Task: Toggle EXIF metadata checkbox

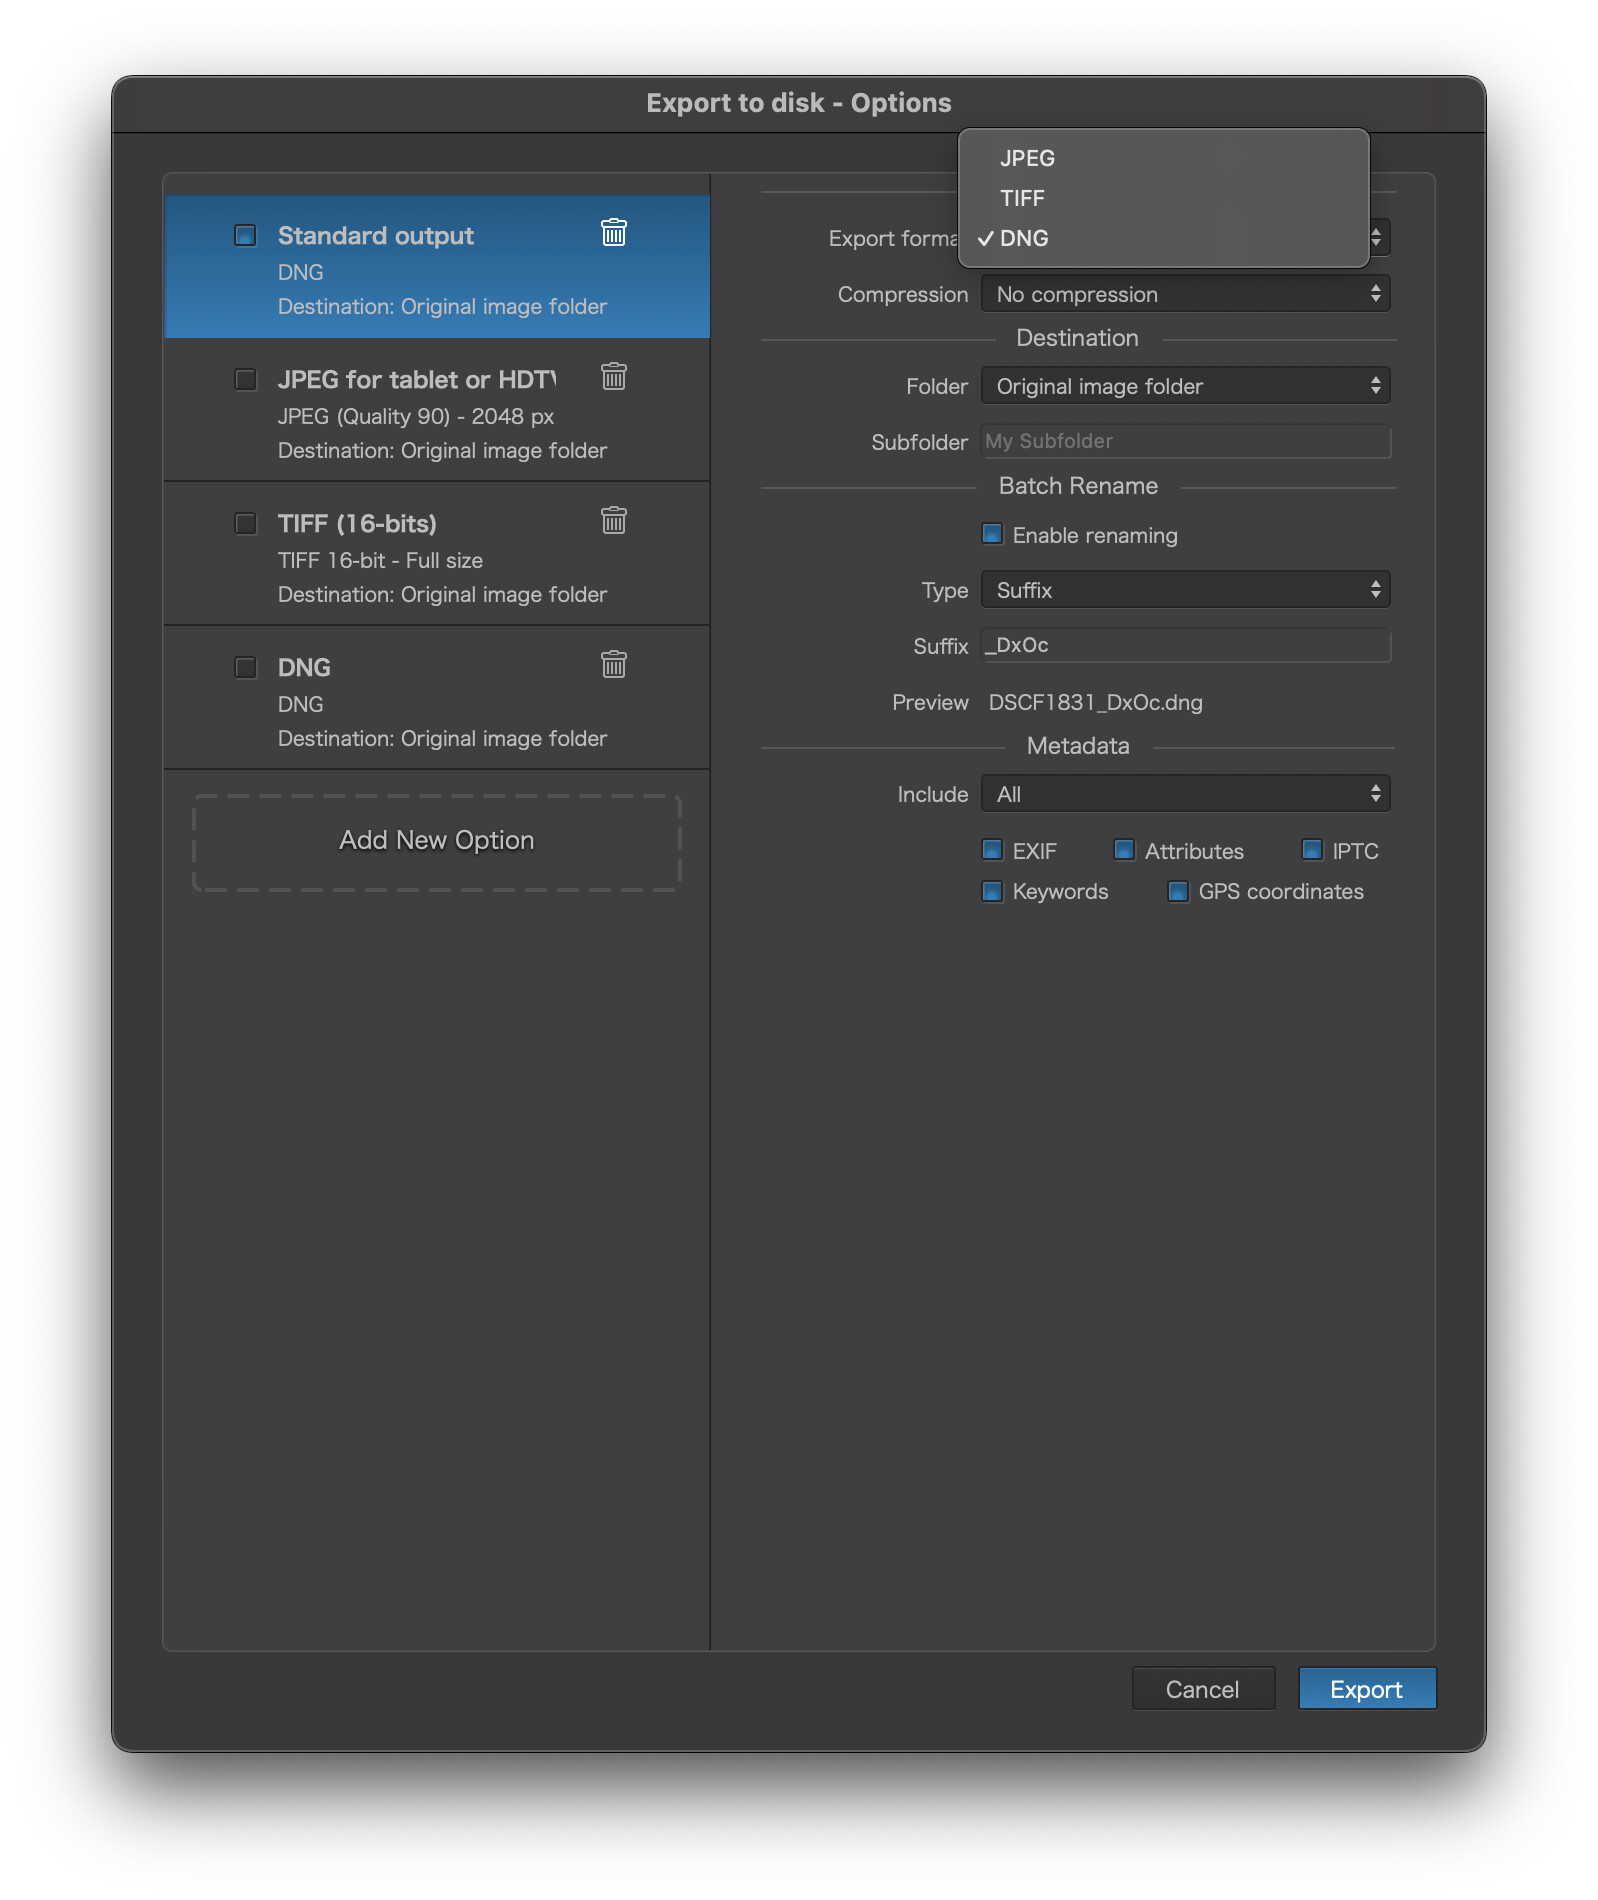Action: (x=992, y=850)
